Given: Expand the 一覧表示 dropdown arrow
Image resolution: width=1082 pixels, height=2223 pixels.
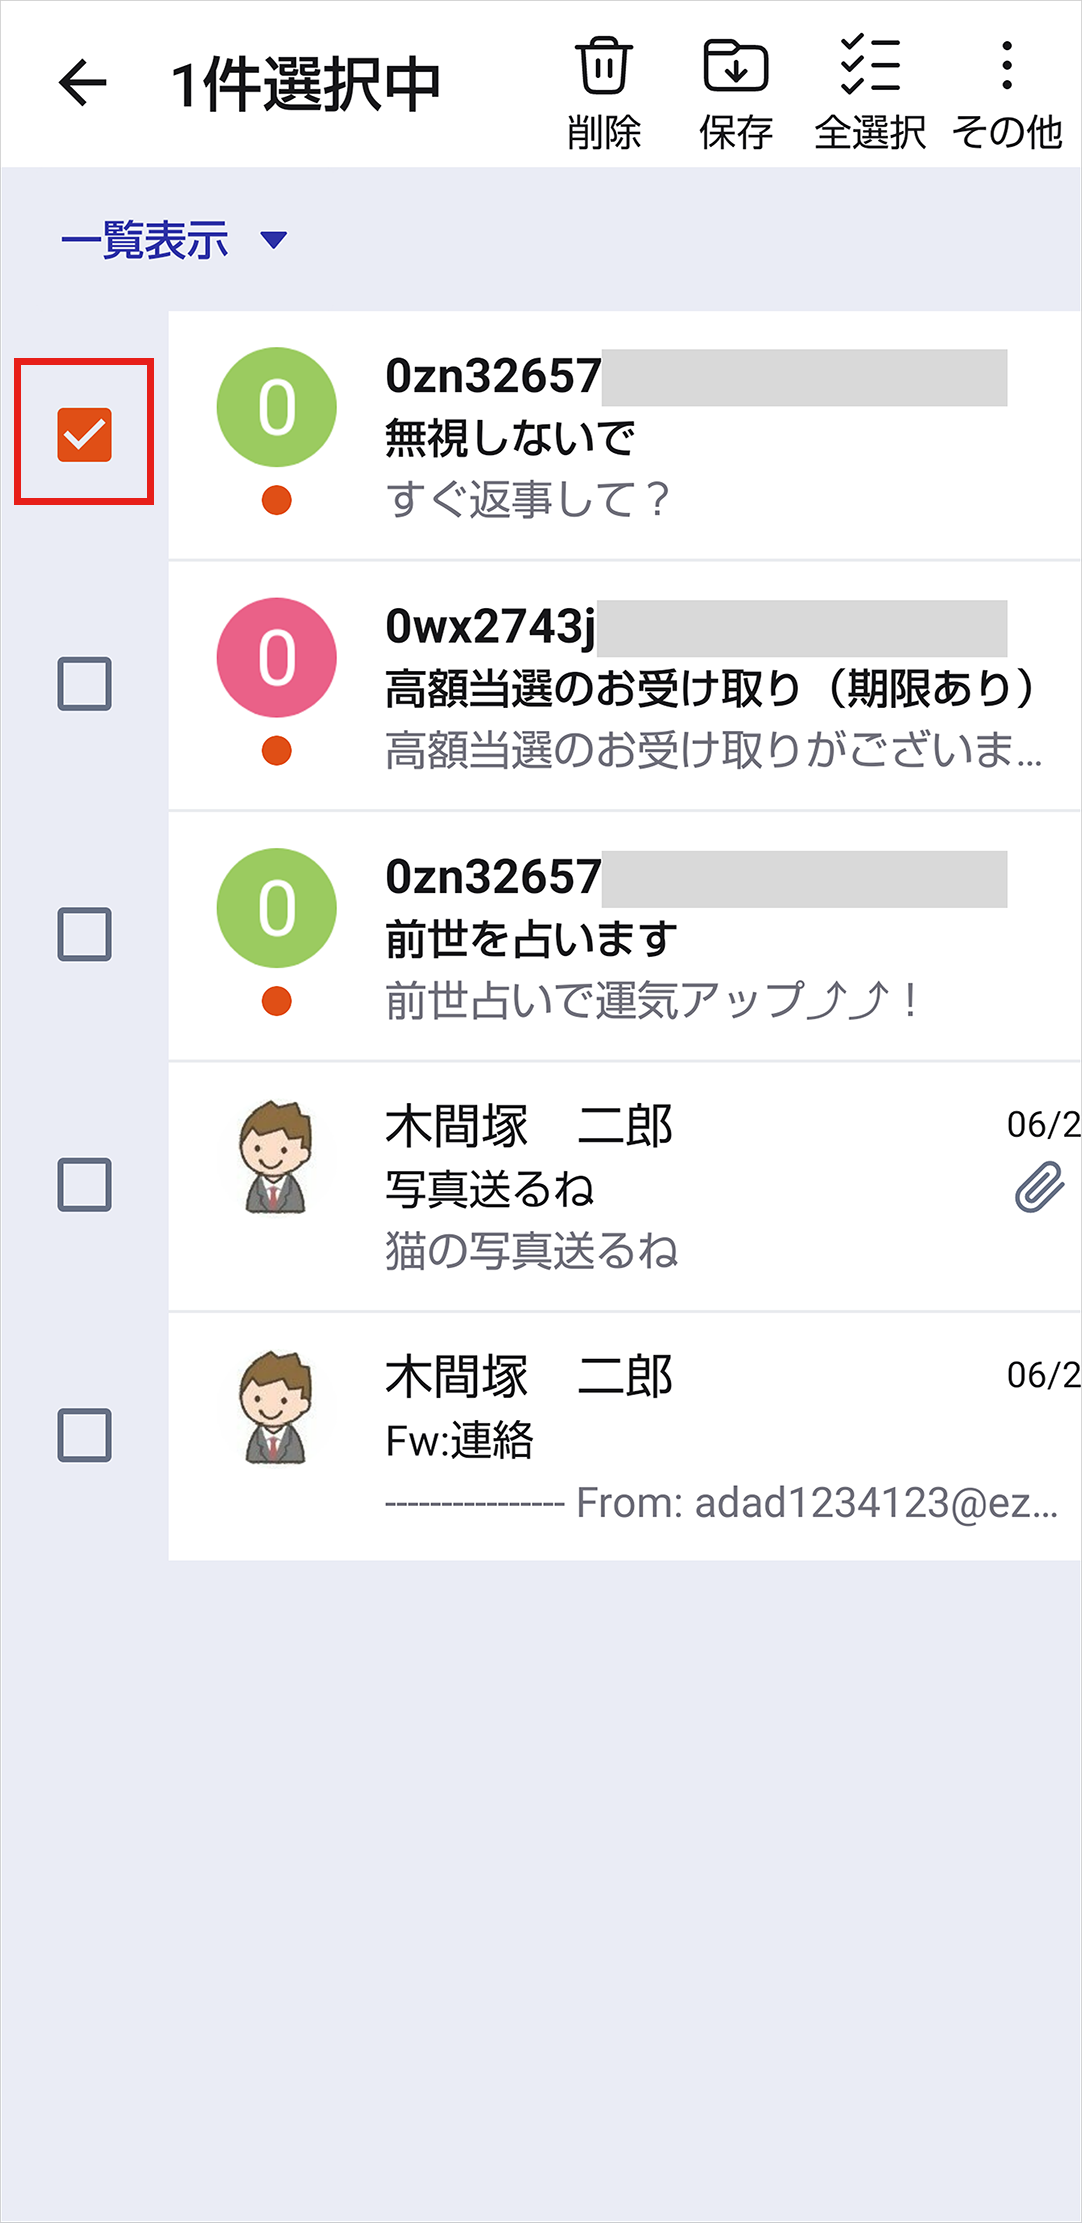Looking at the screenshot, I should (x=273, y=240).
